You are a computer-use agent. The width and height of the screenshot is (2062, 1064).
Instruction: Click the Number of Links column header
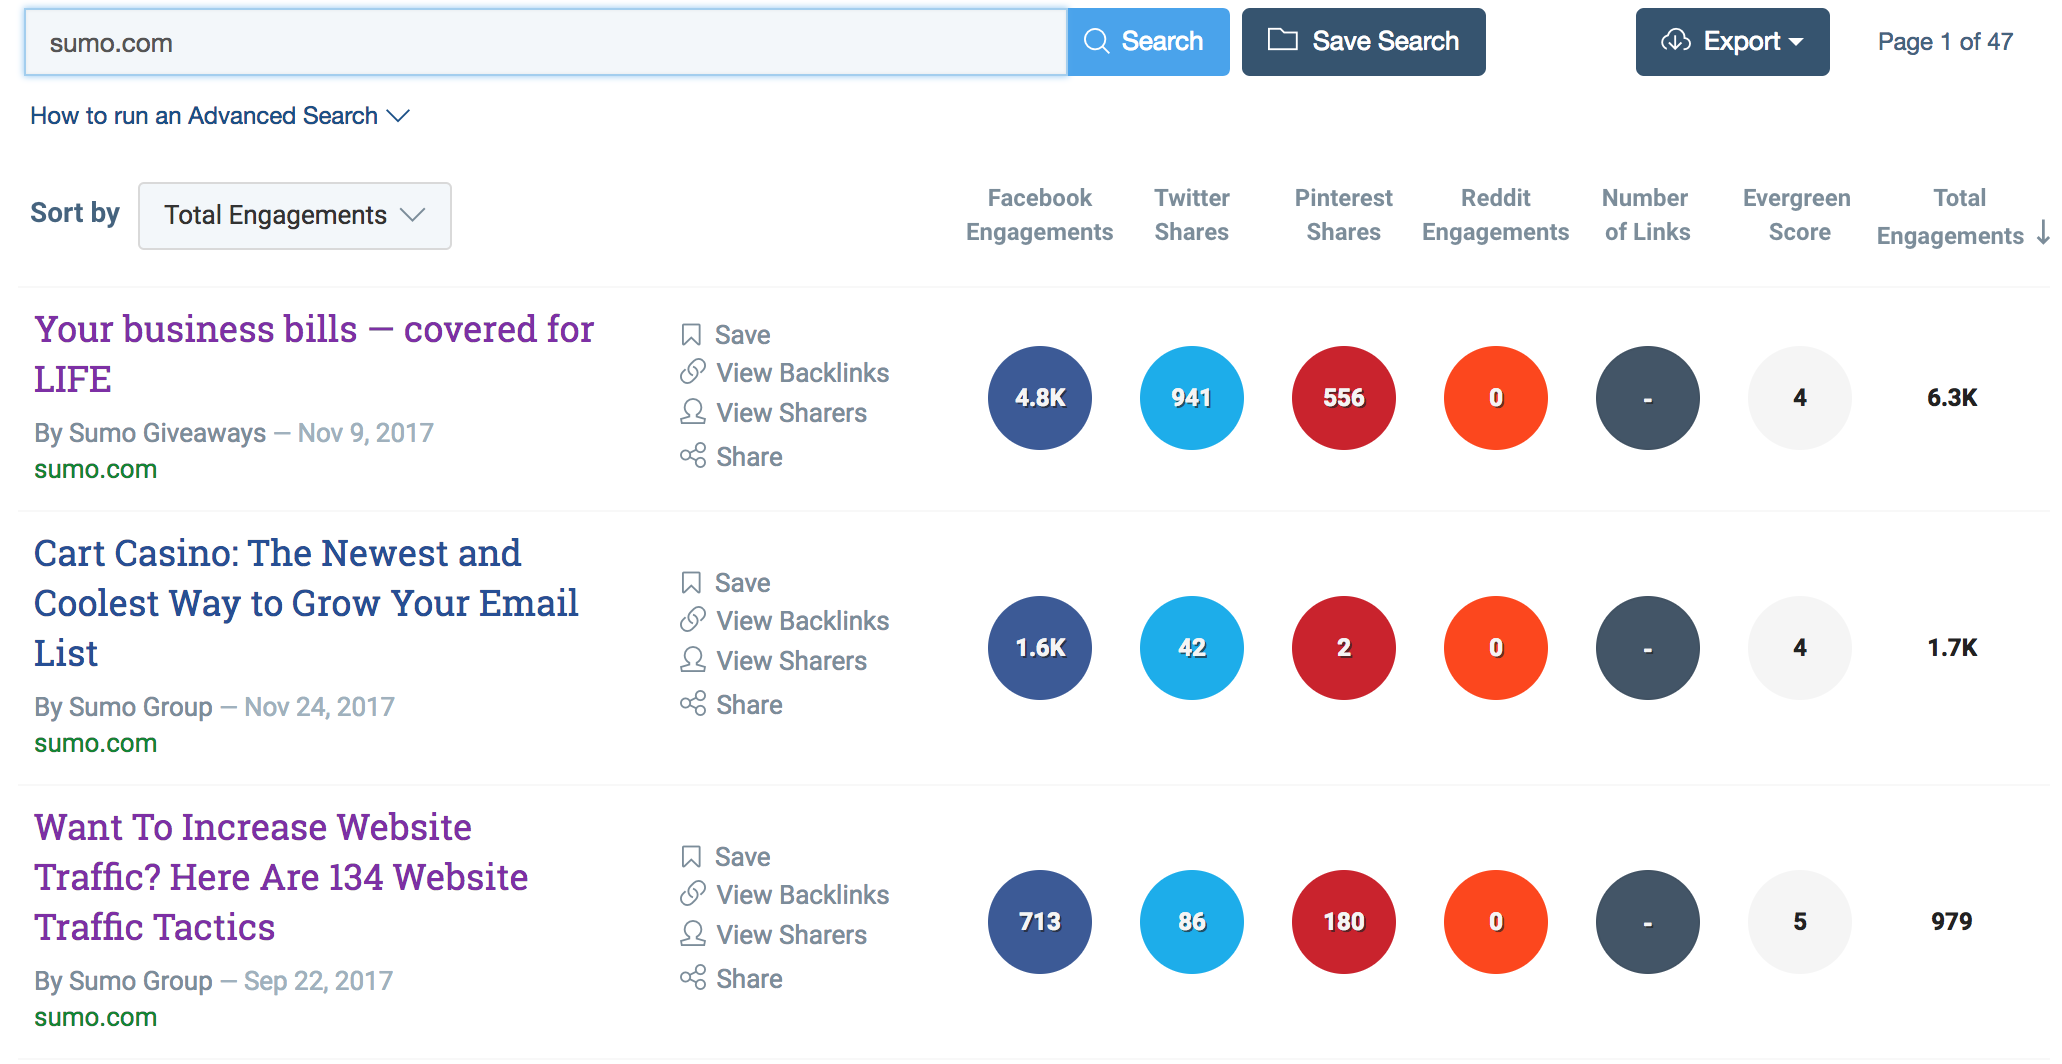[x=1646, y=215]
